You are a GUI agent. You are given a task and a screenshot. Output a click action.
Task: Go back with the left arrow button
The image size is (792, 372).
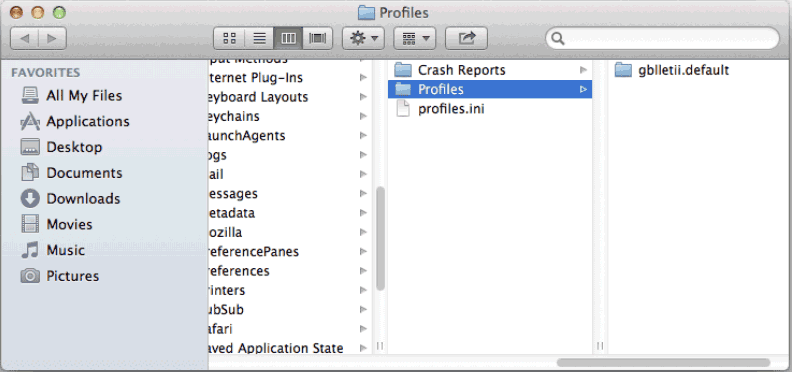25,38
